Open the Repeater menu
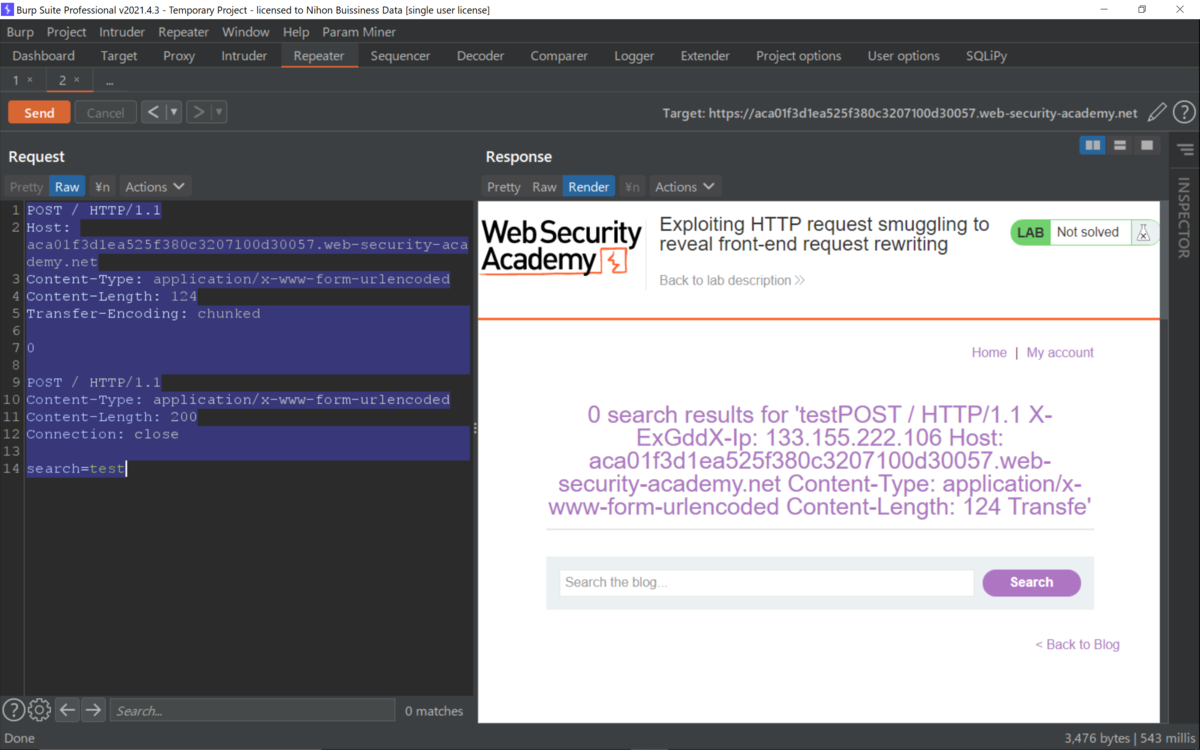 [184, 32]
